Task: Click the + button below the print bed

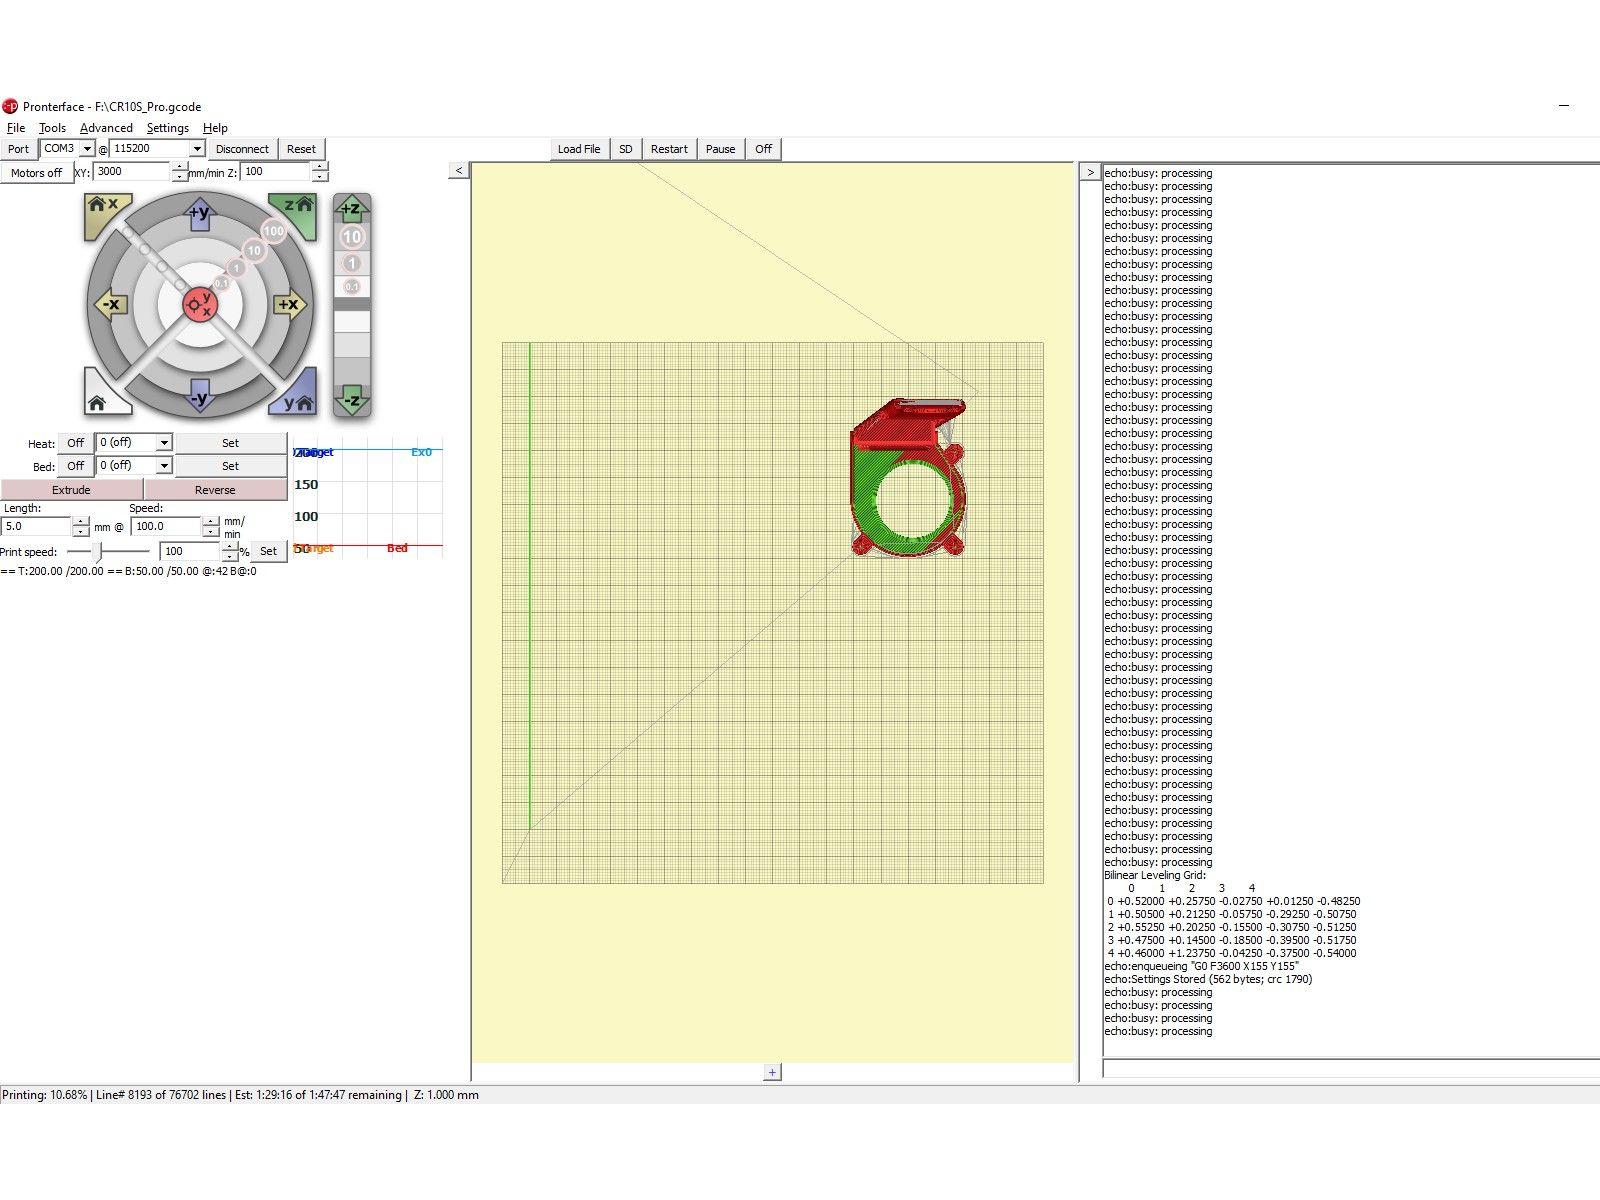Action: click(x=772, y=1072)
